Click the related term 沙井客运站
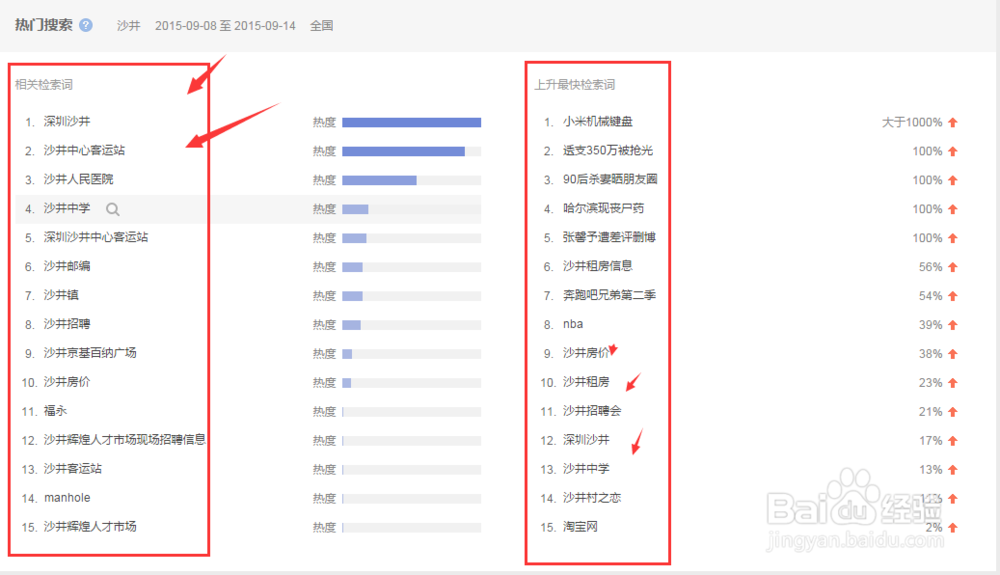The image size is (1000, 575). [x=73, y=469]
